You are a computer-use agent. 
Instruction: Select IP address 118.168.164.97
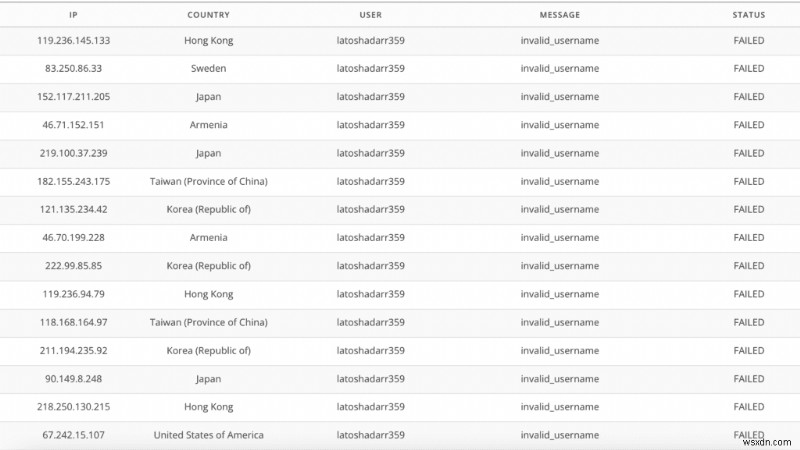[74, 322]
